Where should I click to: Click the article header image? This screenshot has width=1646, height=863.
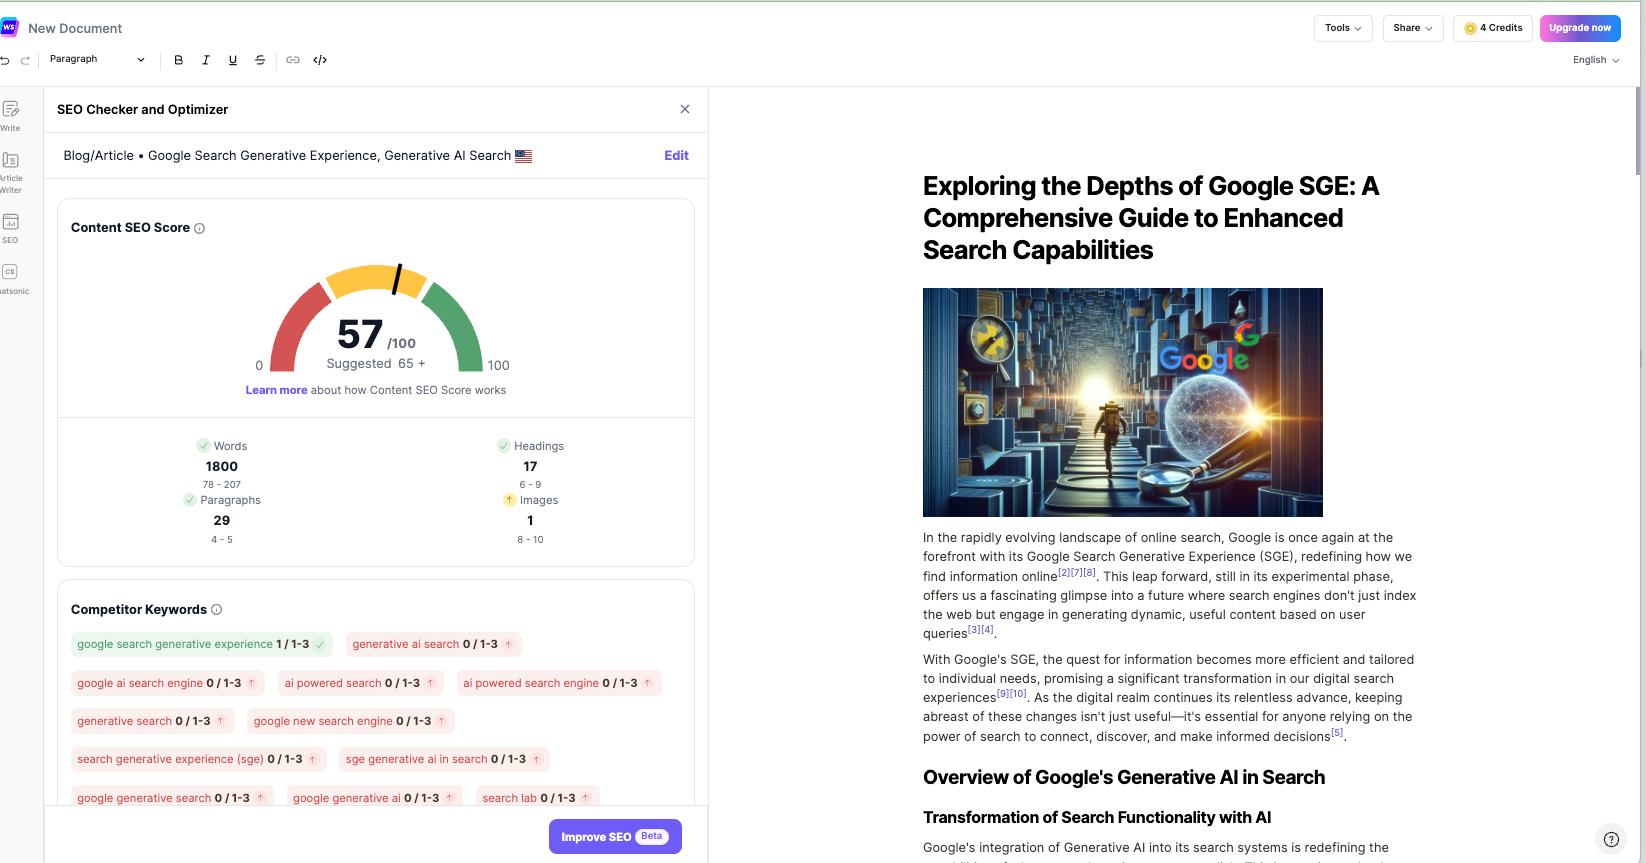coord(1122,402)
